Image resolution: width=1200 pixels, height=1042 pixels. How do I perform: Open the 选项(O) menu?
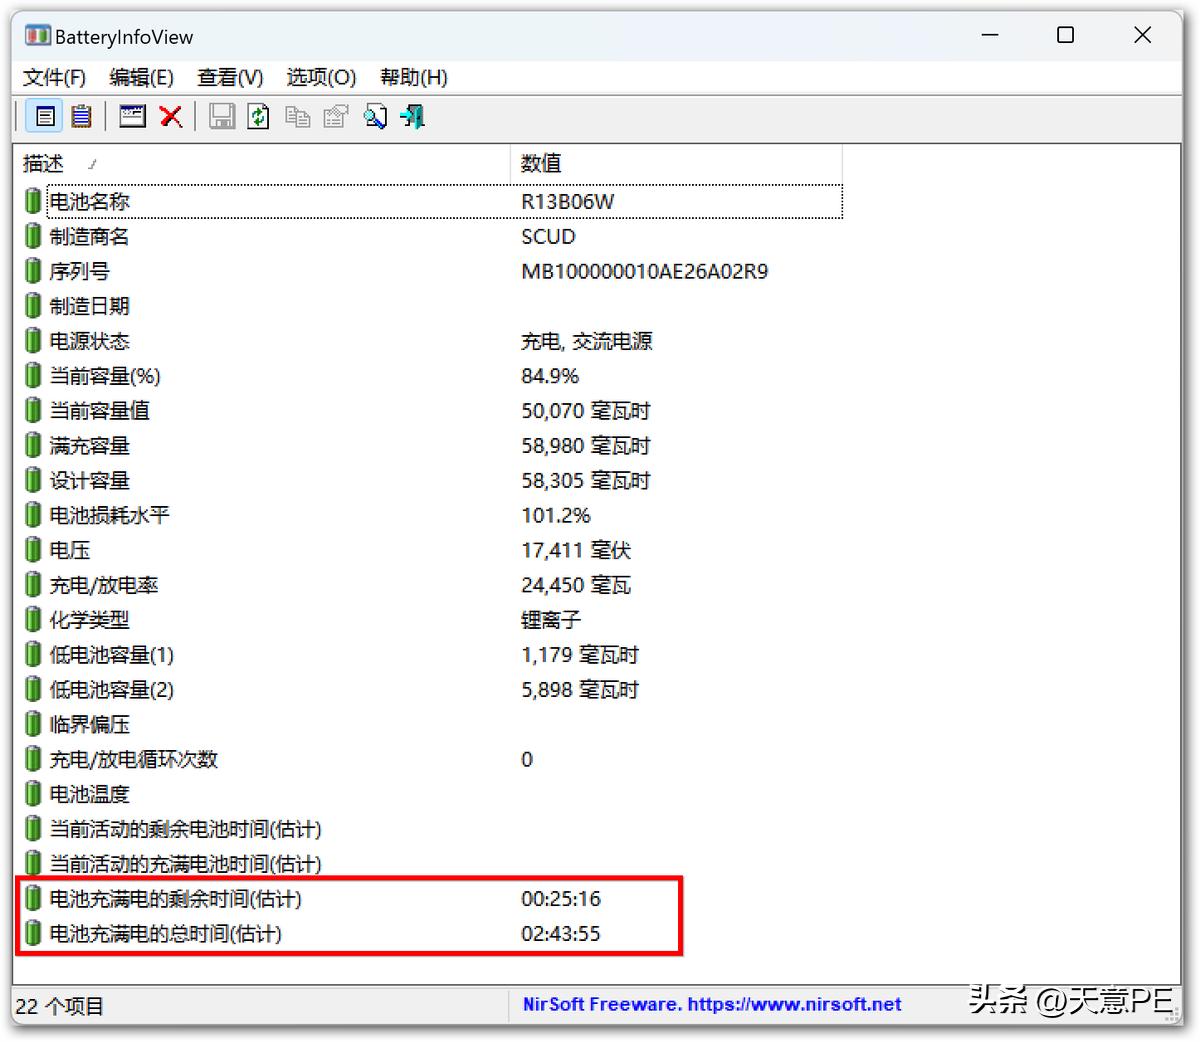click(x=320, y=77)
